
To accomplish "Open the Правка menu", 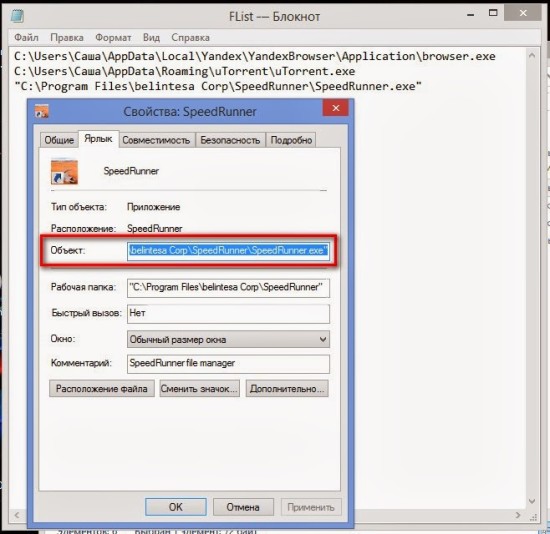I will click(67, 38).
